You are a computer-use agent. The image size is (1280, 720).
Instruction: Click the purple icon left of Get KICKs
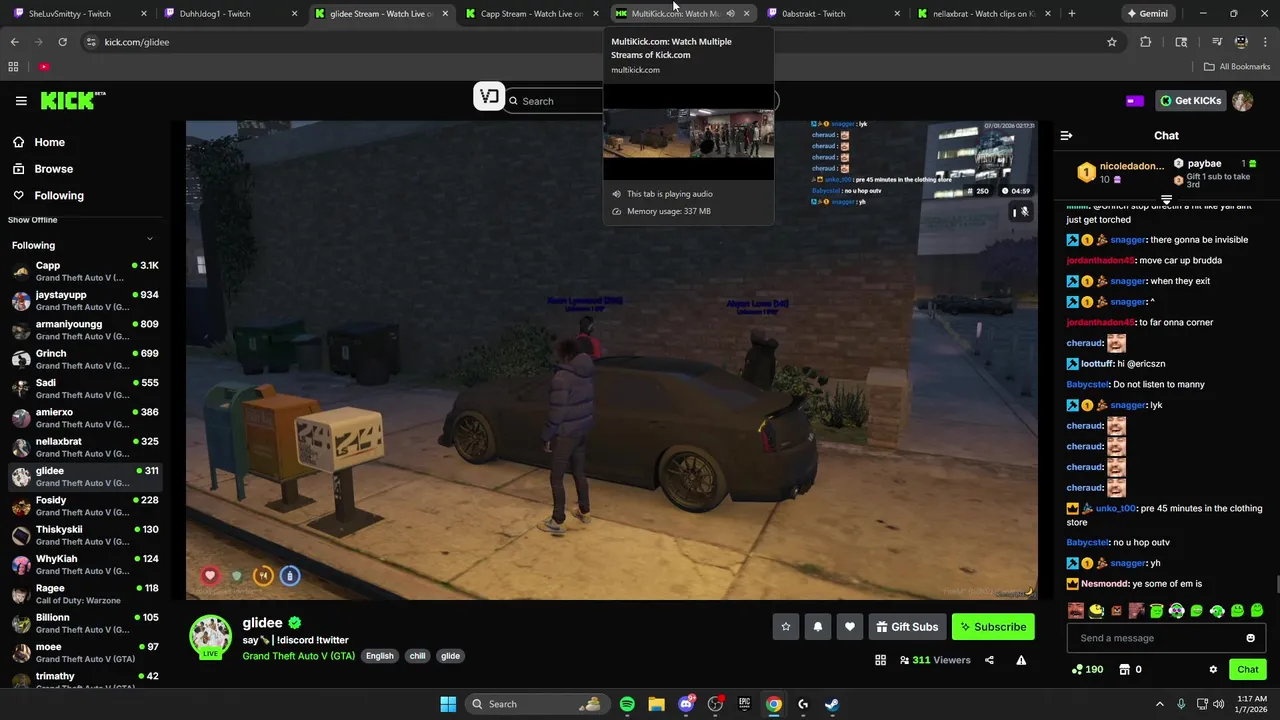(x=1135, y=101)
